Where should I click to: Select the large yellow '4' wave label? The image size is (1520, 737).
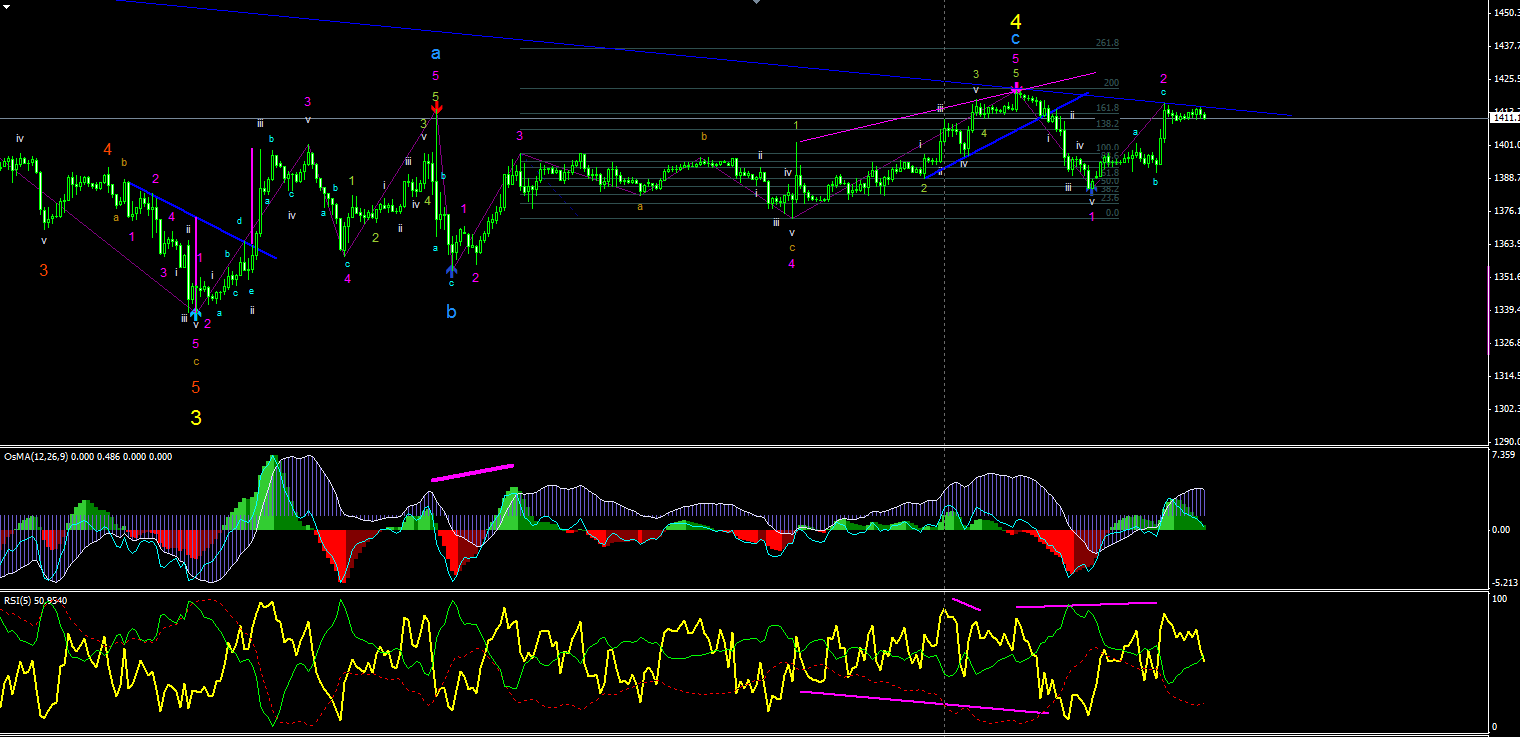[x=1016, y=21]
